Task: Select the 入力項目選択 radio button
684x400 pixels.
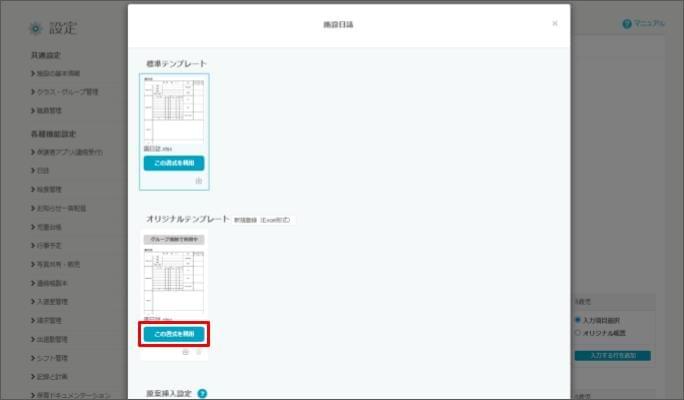Action: [578, 320]
